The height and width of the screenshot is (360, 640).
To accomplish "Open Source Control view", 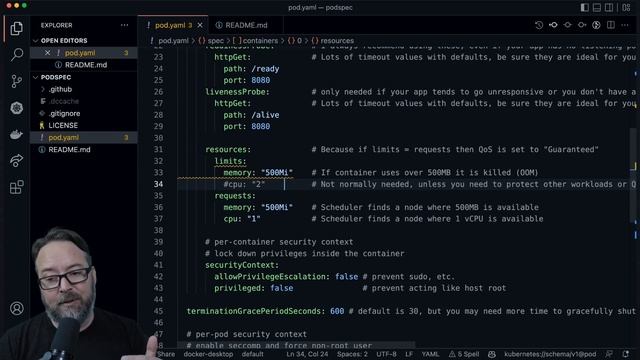I will [16, 81].
